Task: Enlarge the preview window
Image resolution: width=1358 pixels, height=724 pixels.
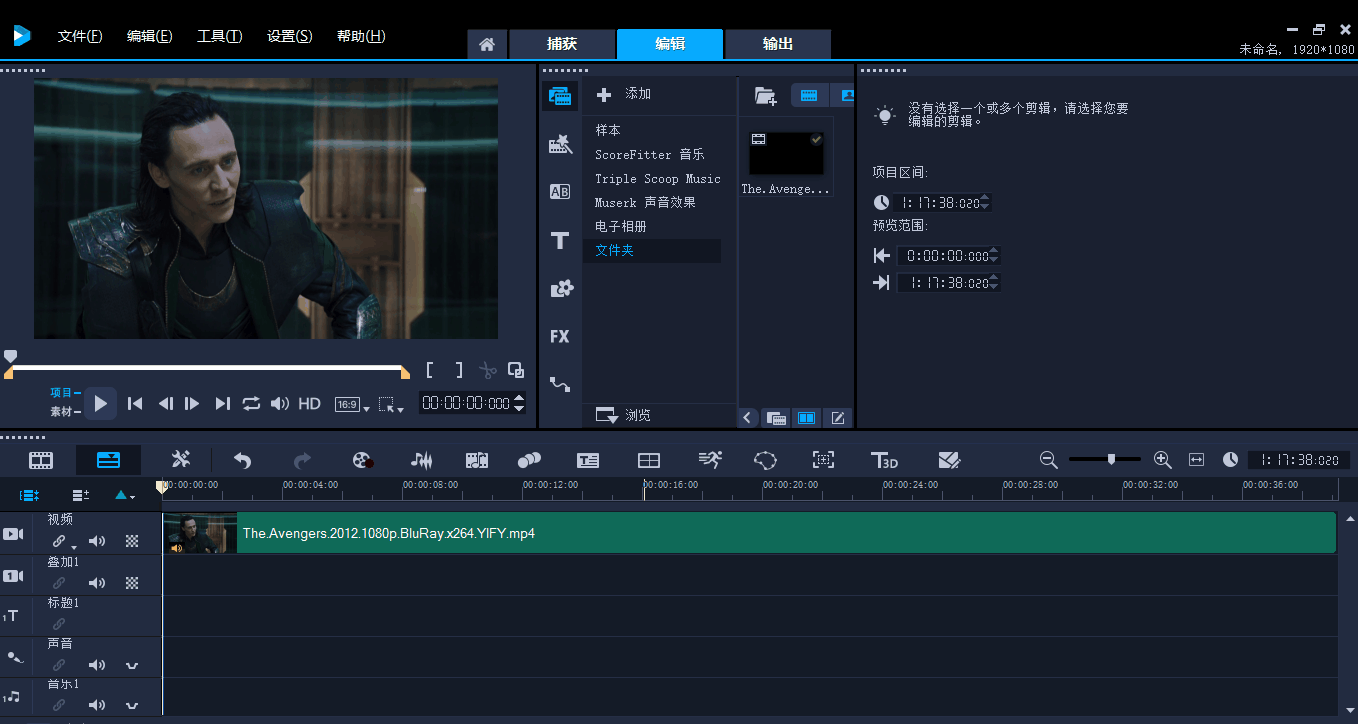Action: click(516, 370)
